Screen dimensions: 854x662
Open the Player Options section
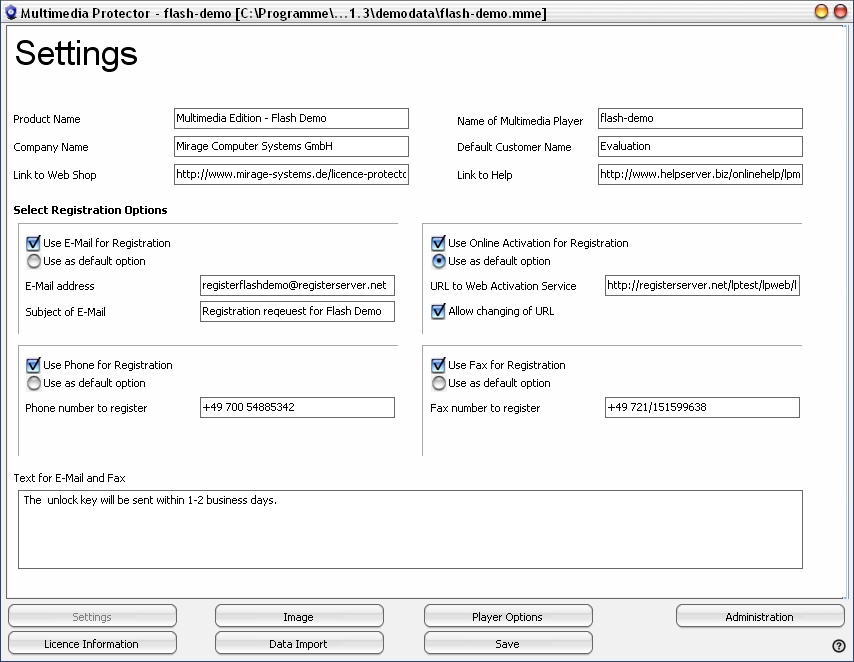508,617
